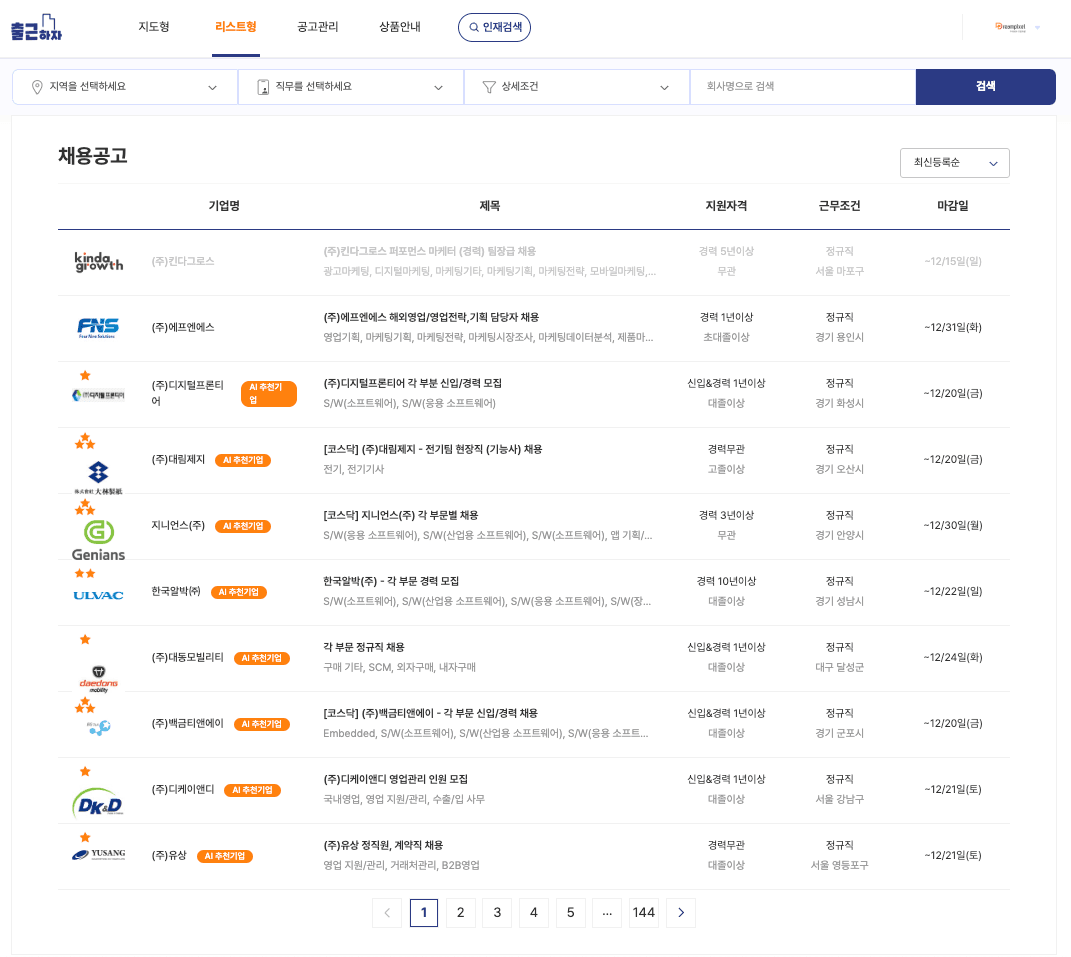The width and height of the screenshot is (1071, 957).
Task: Click AI 추천기업 badge for (주)디케이앤디
Action: tap(252, 790)
